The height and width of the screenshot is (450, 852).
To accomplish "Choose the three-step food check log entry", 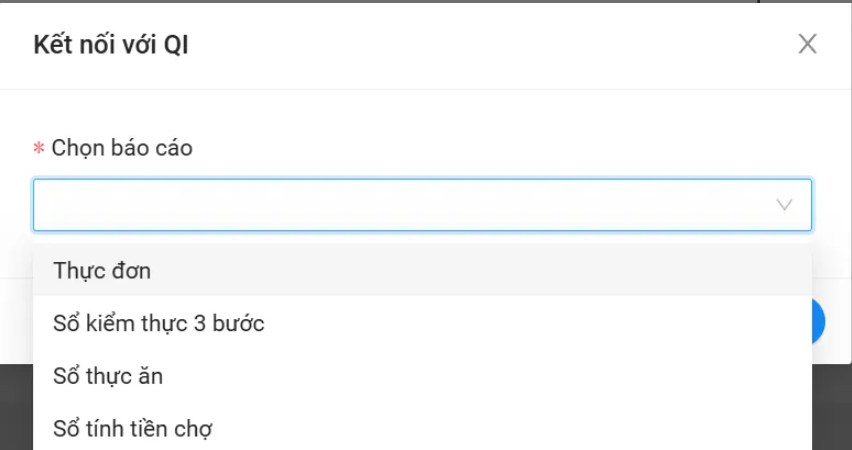I will (x=160, y=323).
